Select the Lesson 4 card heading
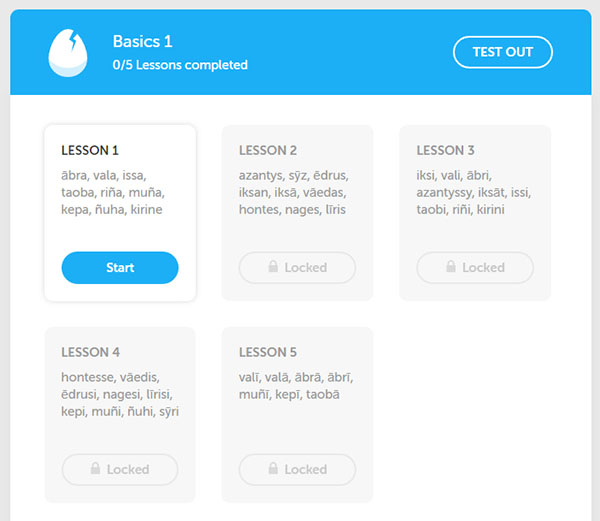600x521 pixels. pos(90,352)
